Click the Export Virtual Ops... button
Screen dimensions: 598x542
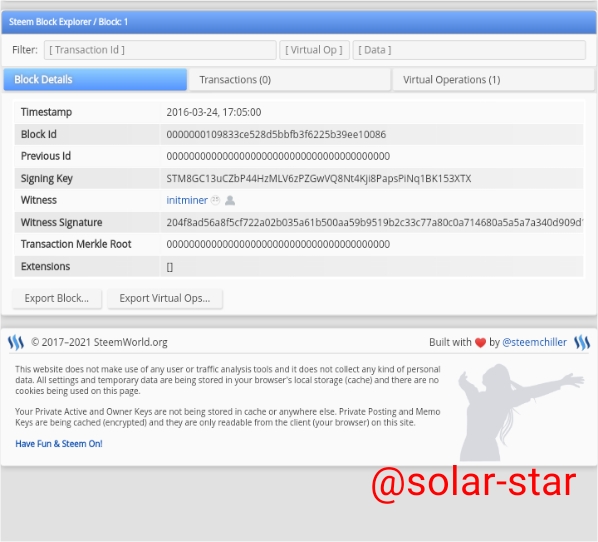[x=165, y=298]
